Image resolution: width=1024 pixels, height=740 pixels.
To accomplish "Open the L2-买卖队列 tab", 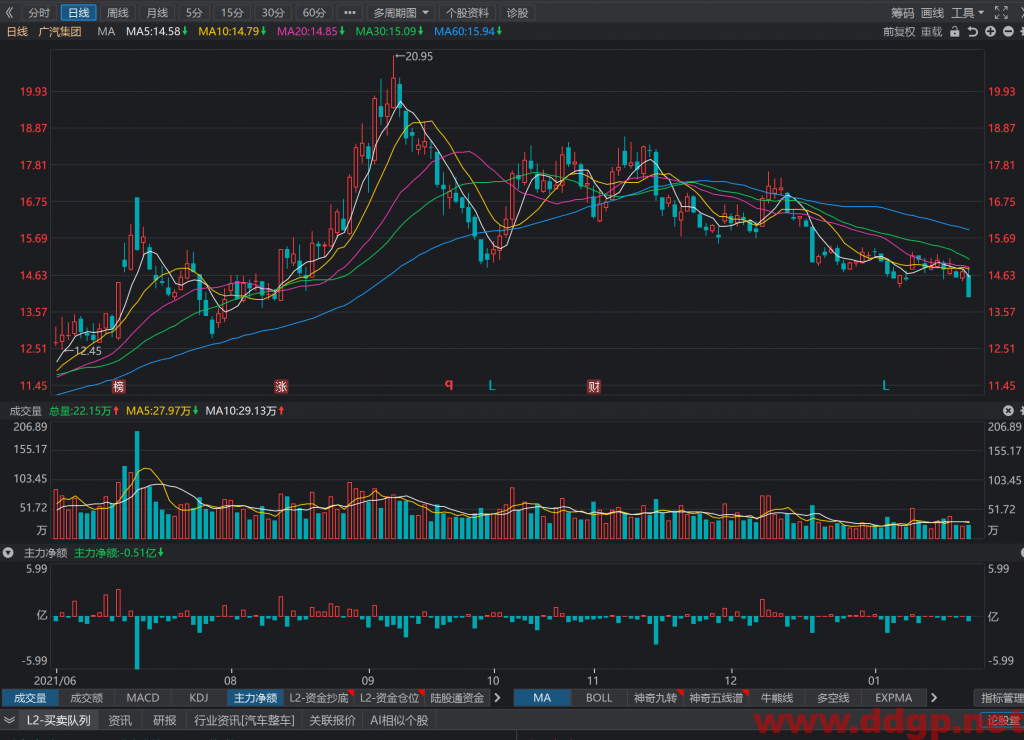I will coord(59,720).
